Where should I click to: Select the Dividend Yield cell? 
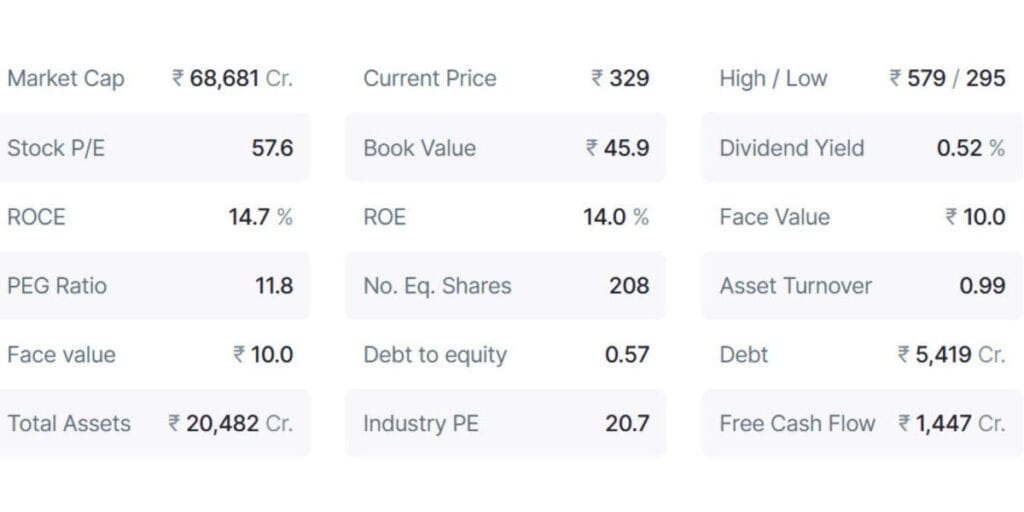(x=861, y=148)
